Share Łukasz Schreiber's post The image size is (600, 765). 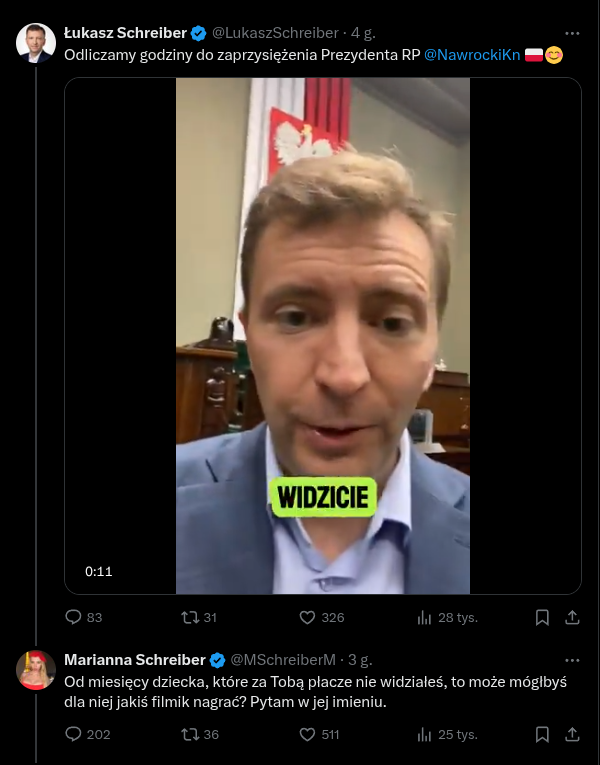[x=573, y=617]
